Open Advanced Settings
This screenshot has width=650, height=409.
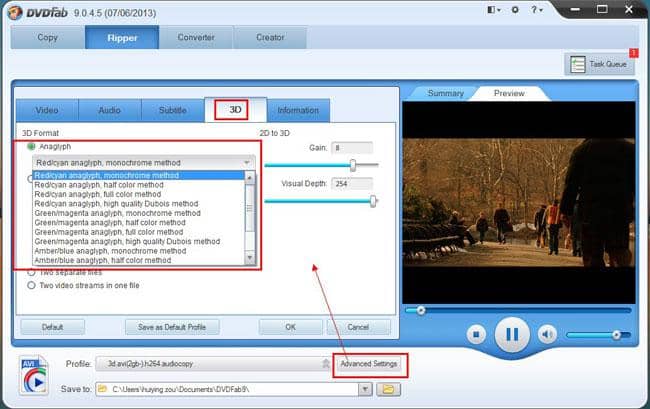[369, 364]
